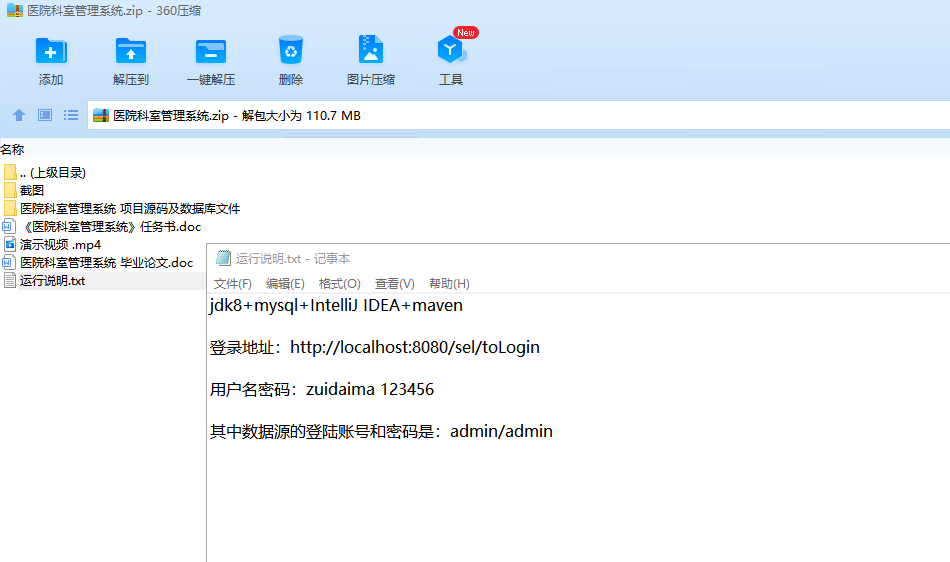
Task: Click the 解压到 (Extract to) toolbar icon
Action: click(x=131, y=51)
